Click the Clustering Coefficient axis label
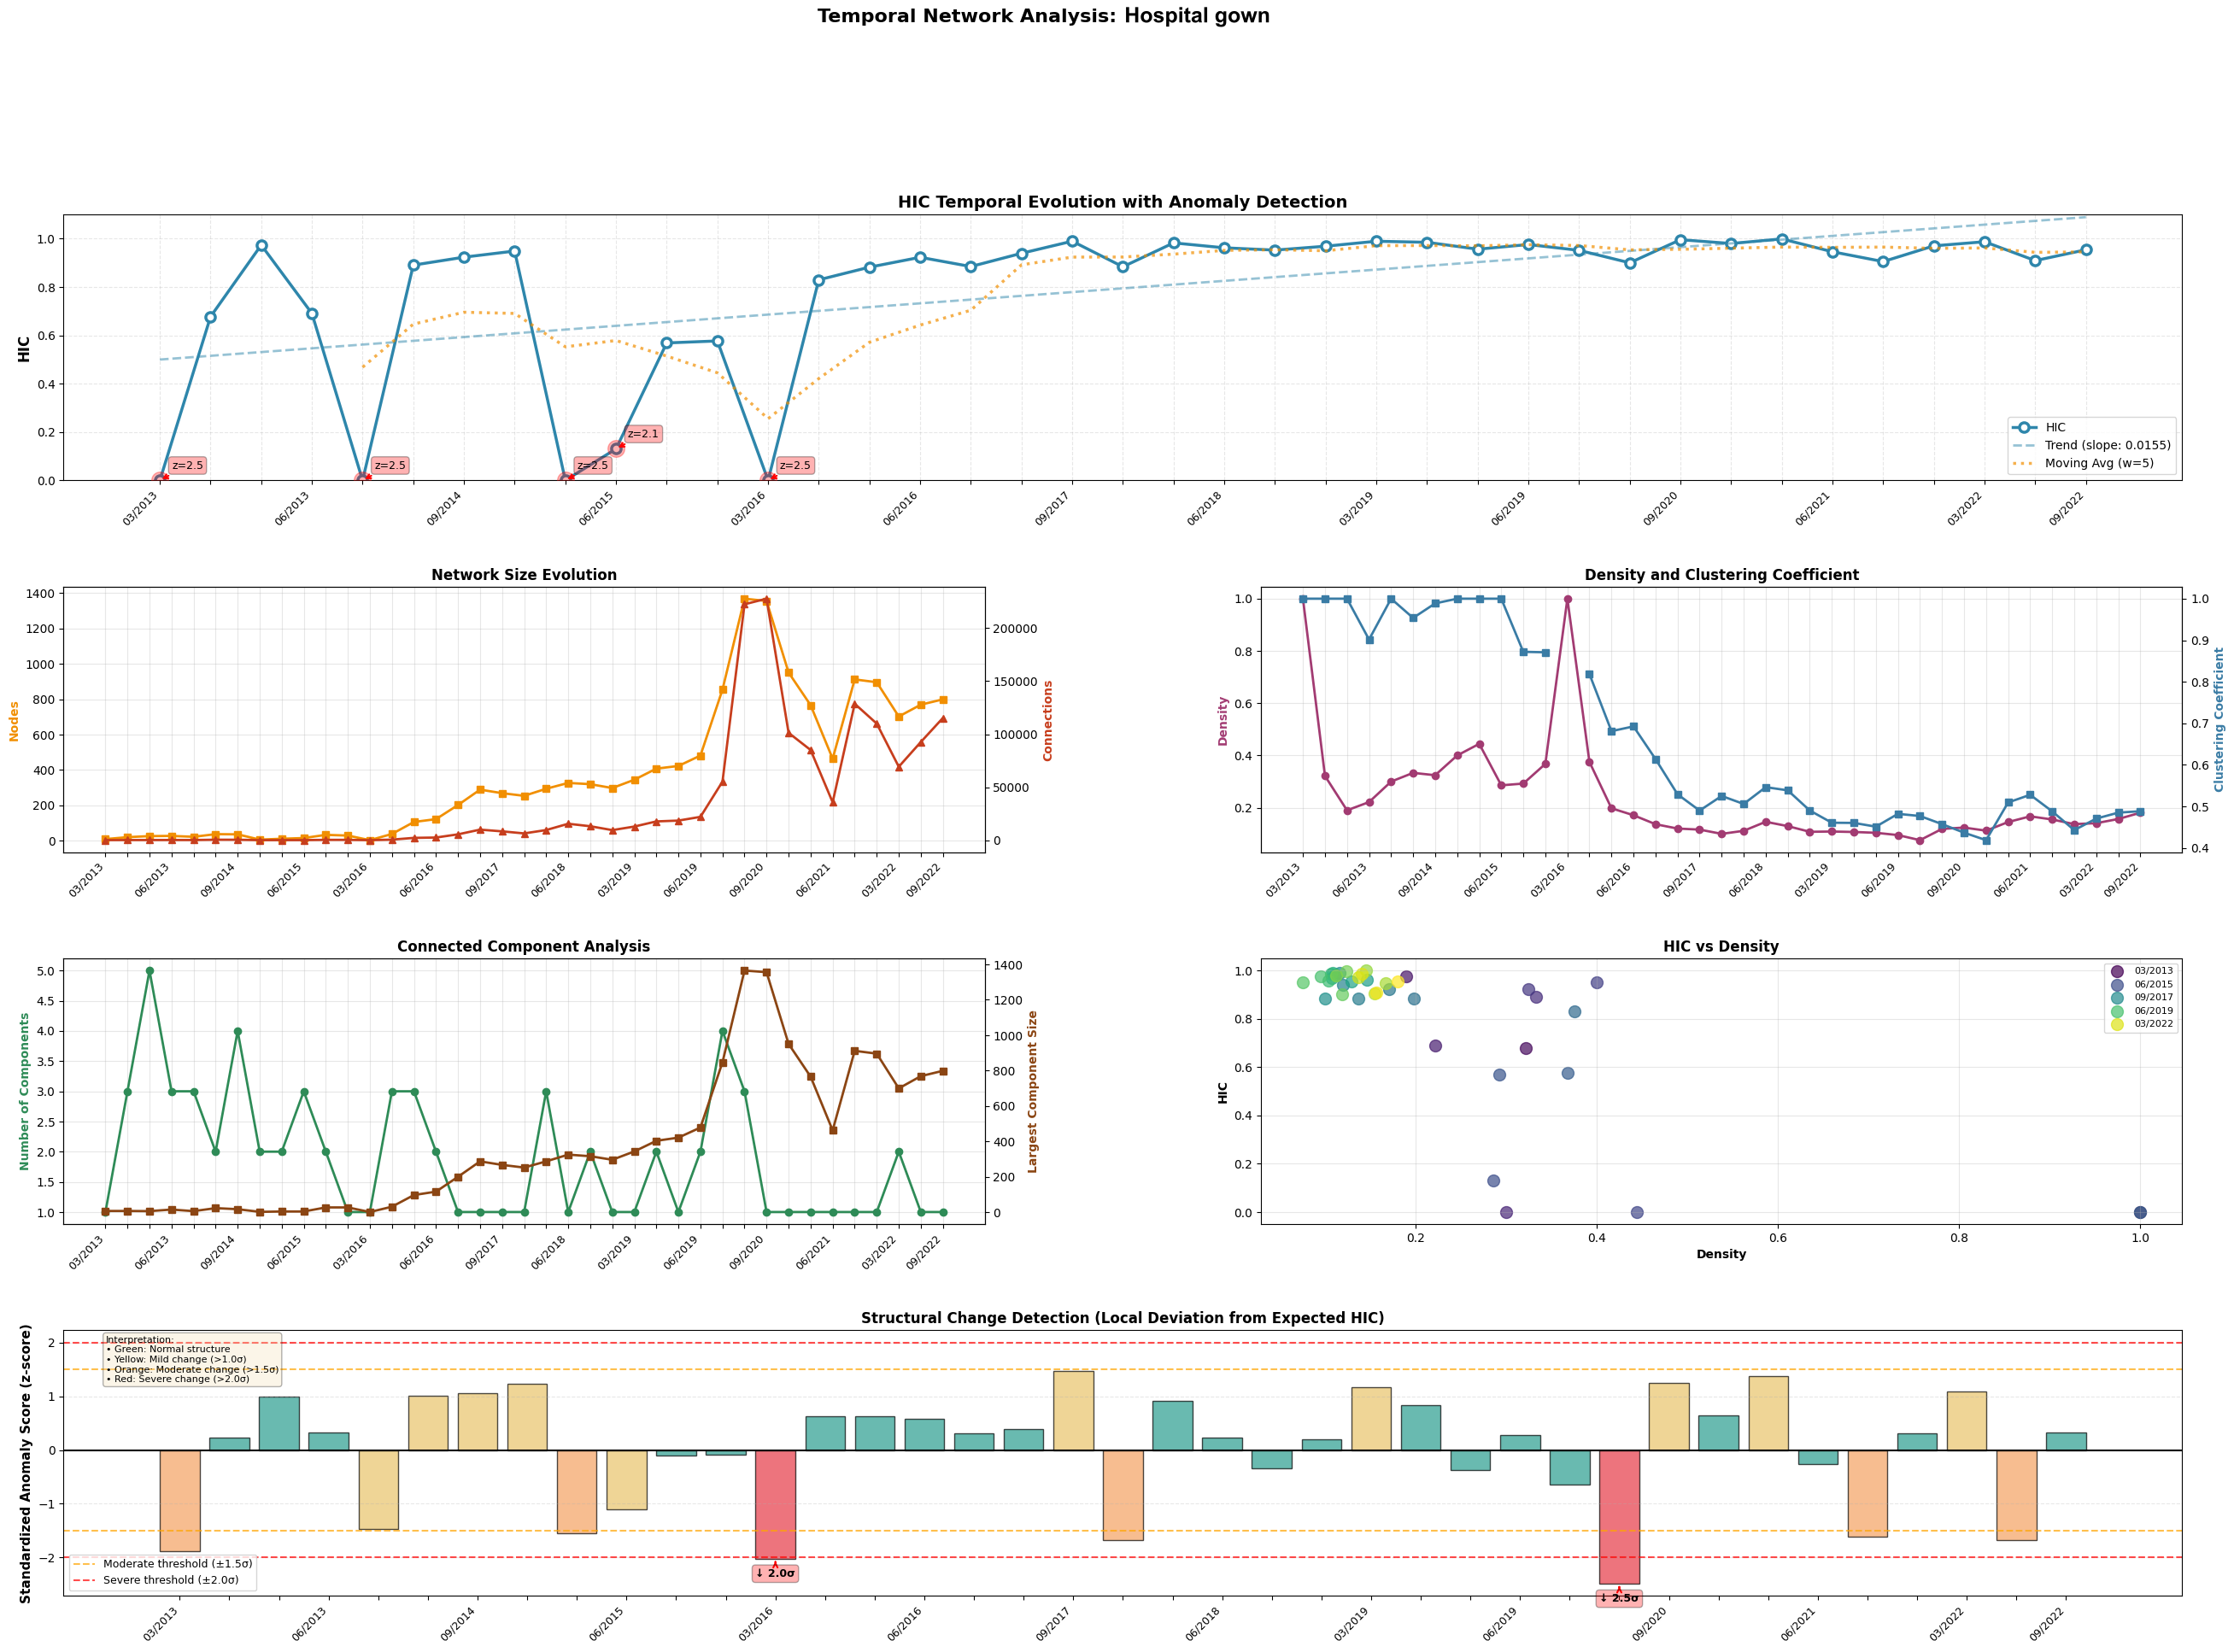The width and height of the screenshot is (2234, 1652). [2218, 720]
